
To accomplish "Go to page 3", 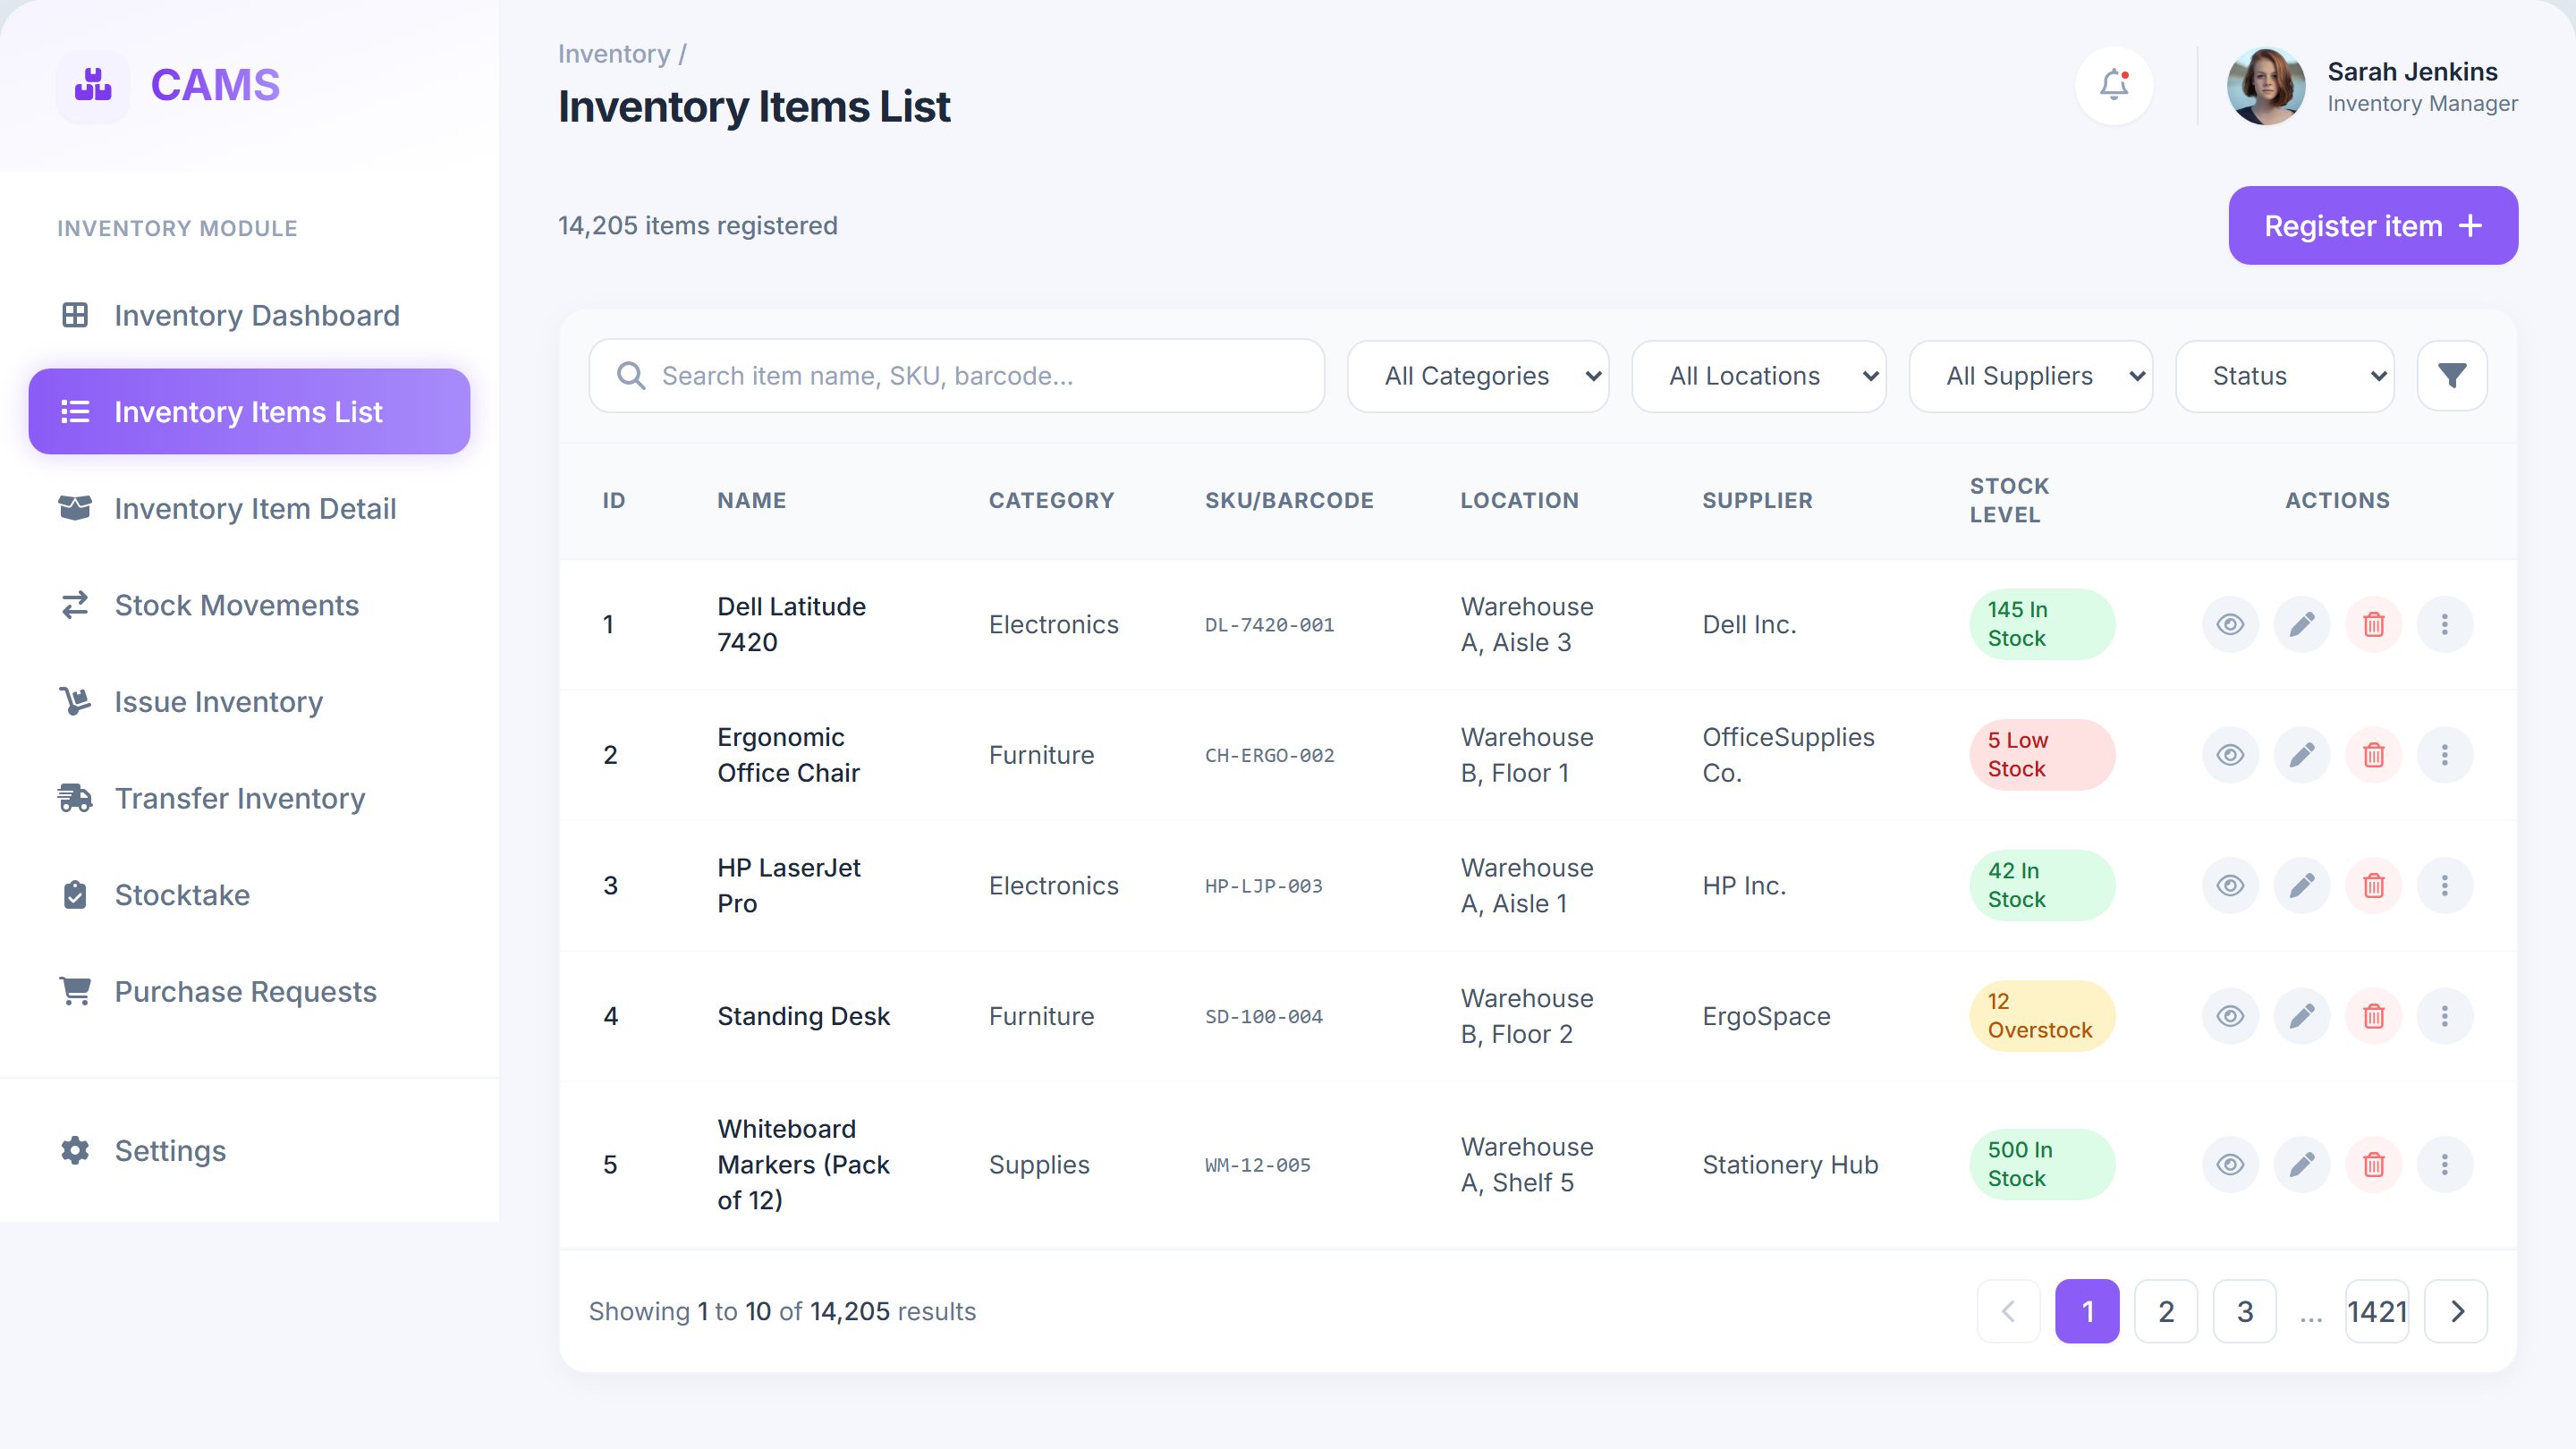I will coord(2245,1311).
